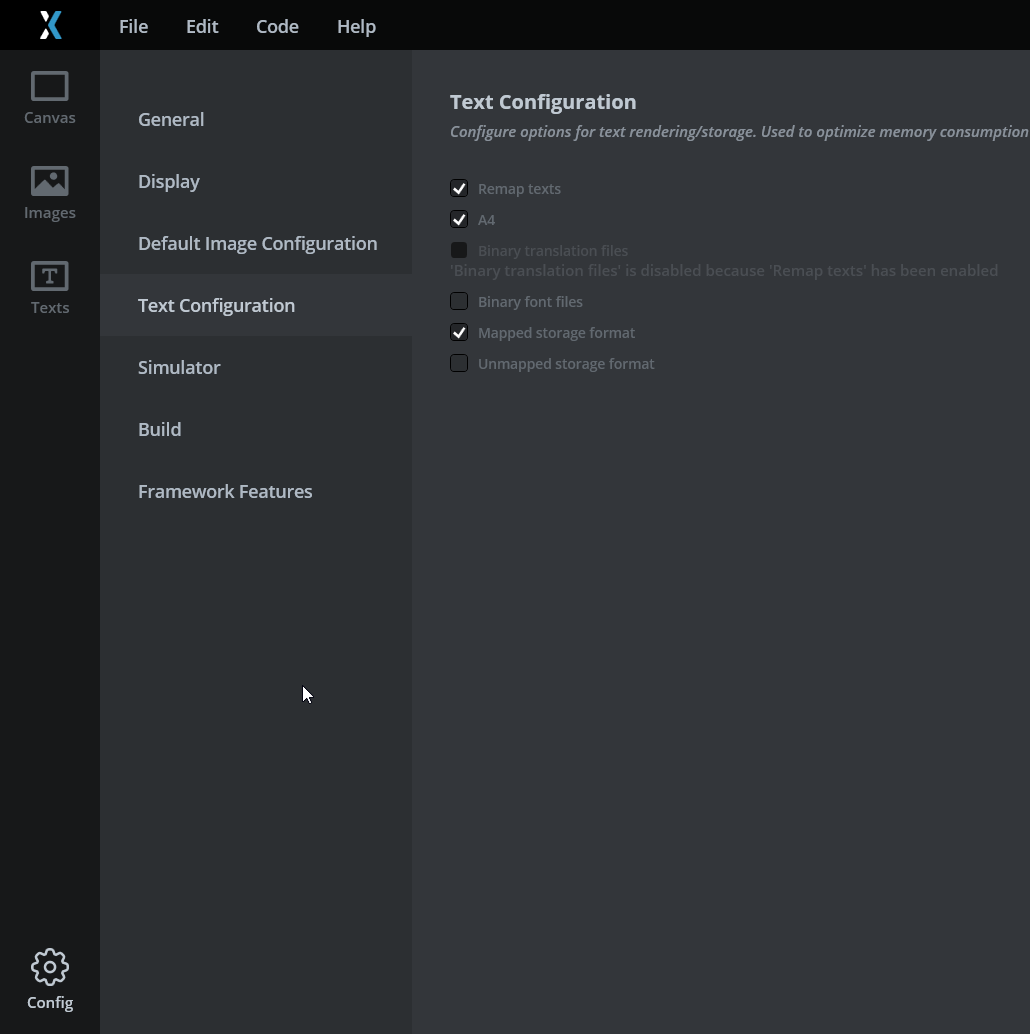Open the Framework Features section
Image resolution: width=1030 pixels, height=1034 pixels.
pos(225,491)
